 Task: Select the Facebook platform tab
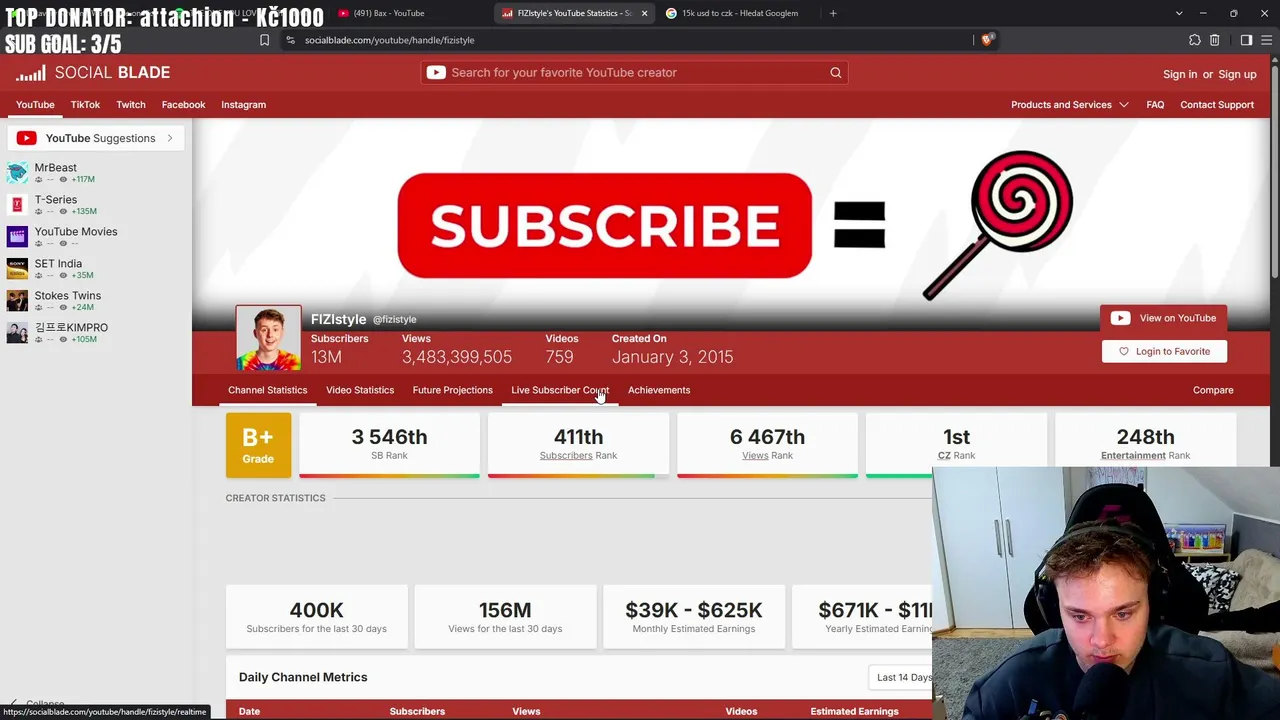[x=183, y=105]
